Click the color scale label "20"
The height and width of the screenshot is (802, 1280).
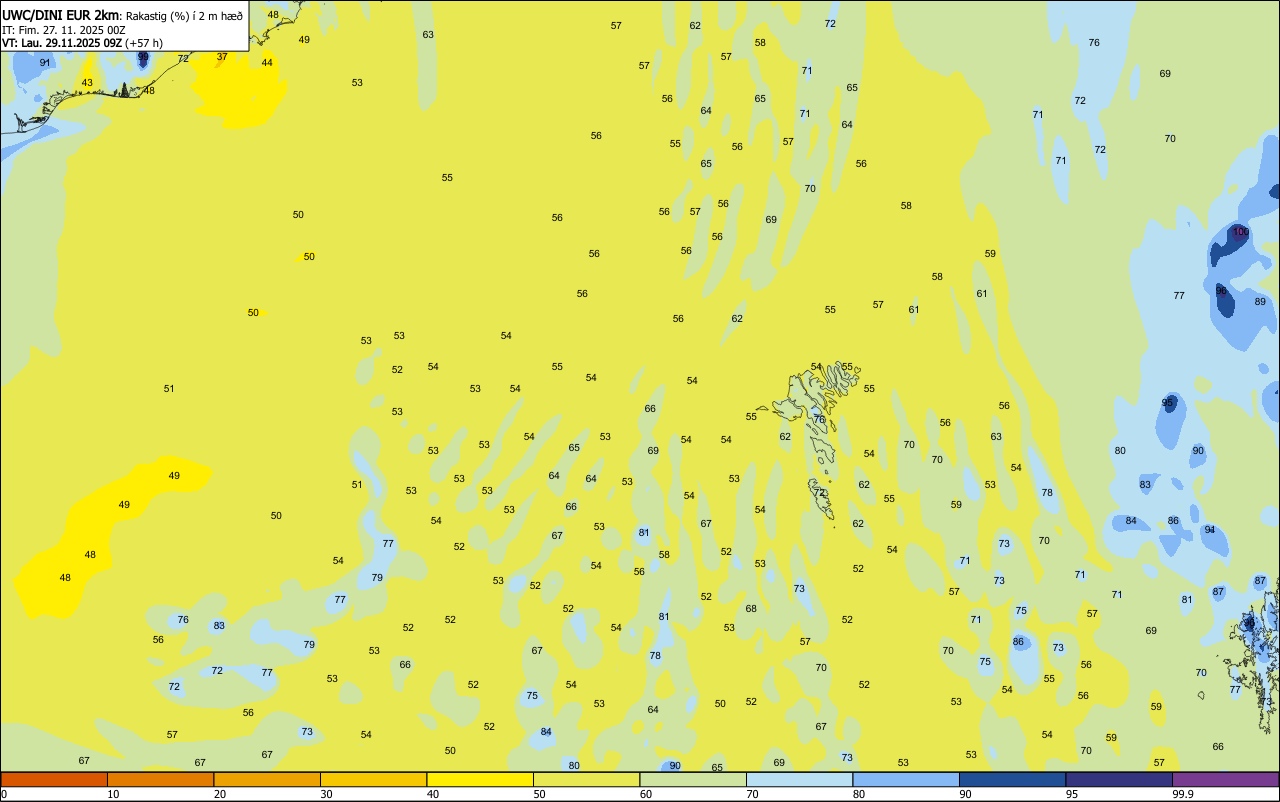click(x=219, y=794)
